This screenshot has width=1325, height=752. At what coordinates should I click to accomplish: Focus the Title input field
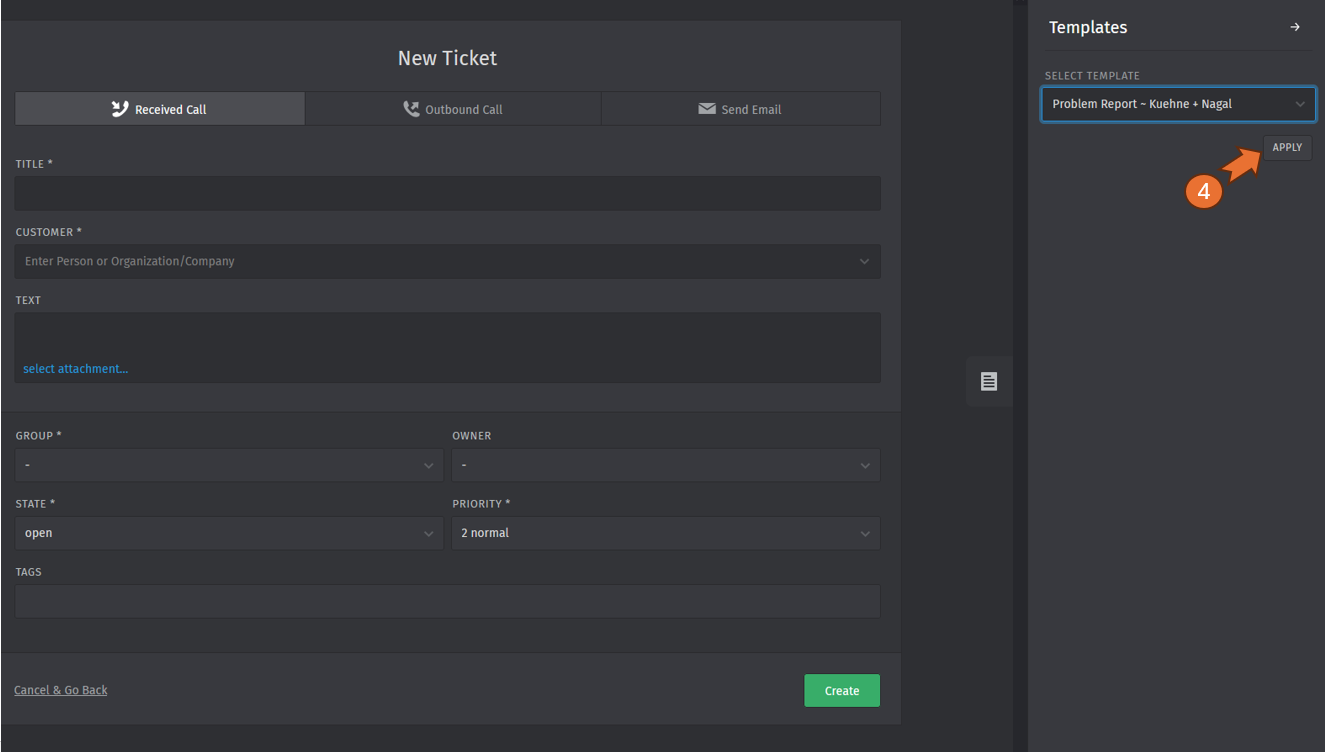447,194
